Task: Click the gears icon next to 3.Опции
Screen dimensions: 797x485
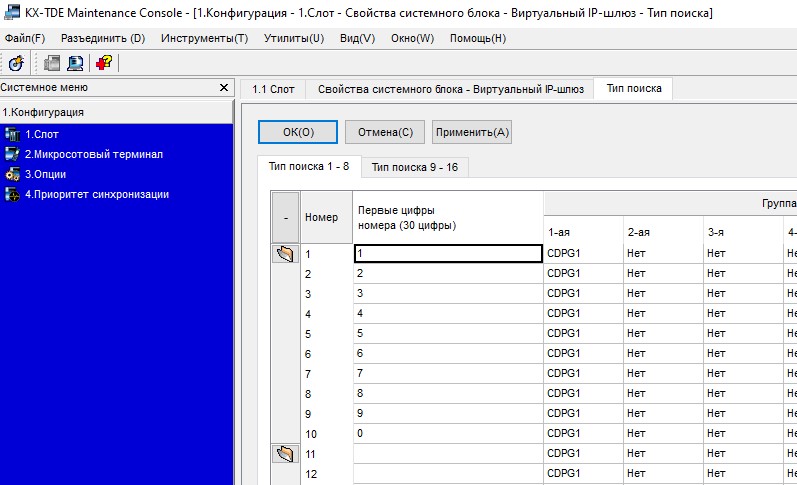Action: pyautogui.click(x=12, y=174)
